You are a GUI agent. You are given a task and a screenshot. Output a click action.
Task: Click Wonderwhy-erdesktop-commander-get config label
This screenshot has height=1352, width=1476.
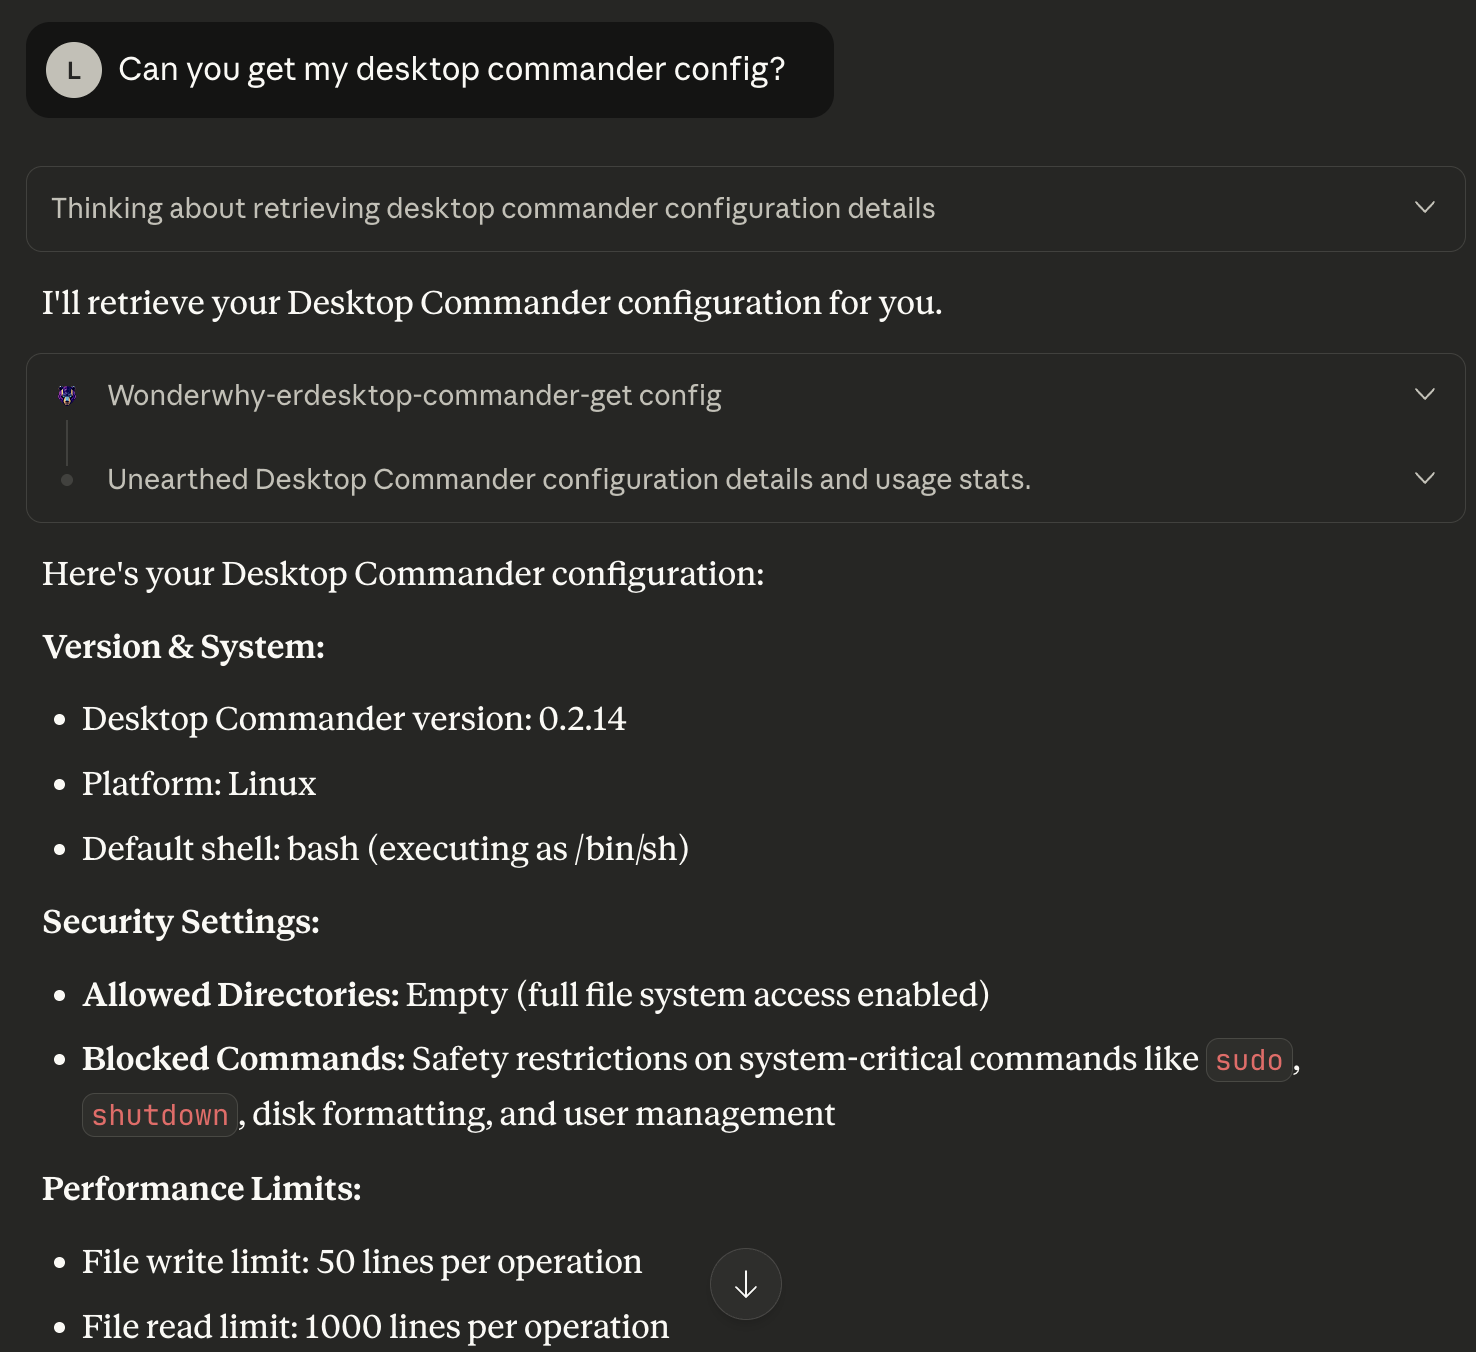tap(414, 394)
